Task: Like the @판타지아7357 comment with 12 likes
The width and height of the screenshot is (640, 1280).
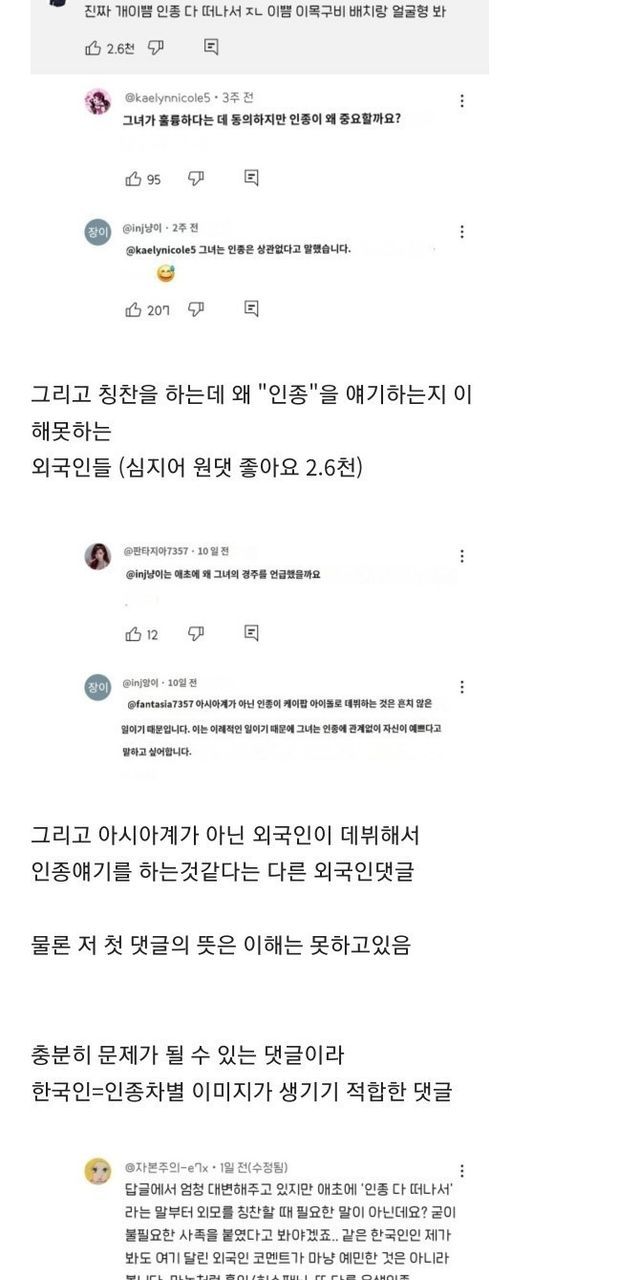Action: point(133,634)
